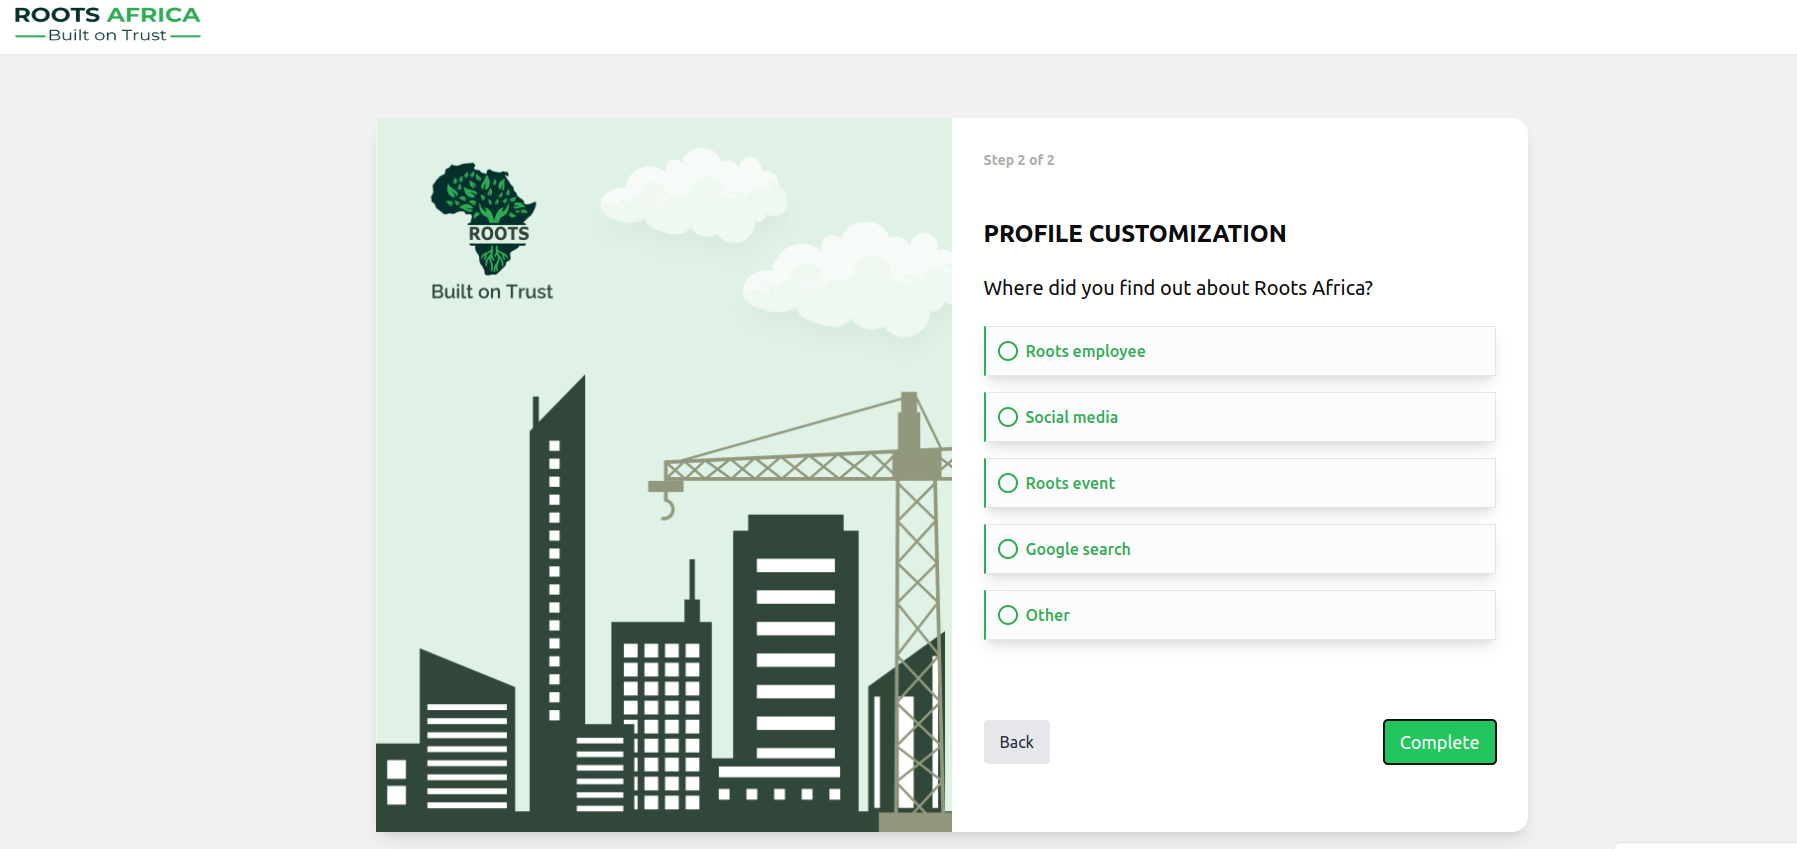Click the question 'Where did you find out about Roots Africa?'

tap(1177, 288)
